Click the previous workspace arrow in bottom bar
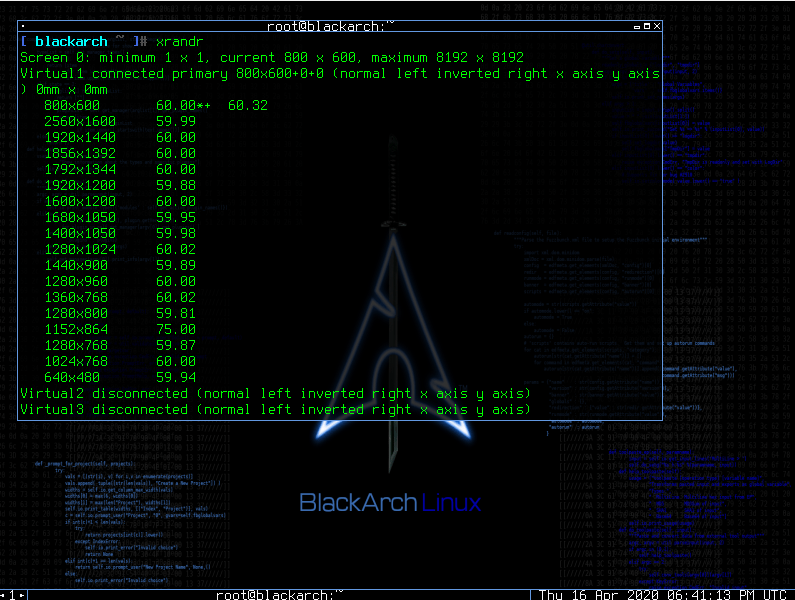Screen dimensions: 795x600 [x=3, y=595]
